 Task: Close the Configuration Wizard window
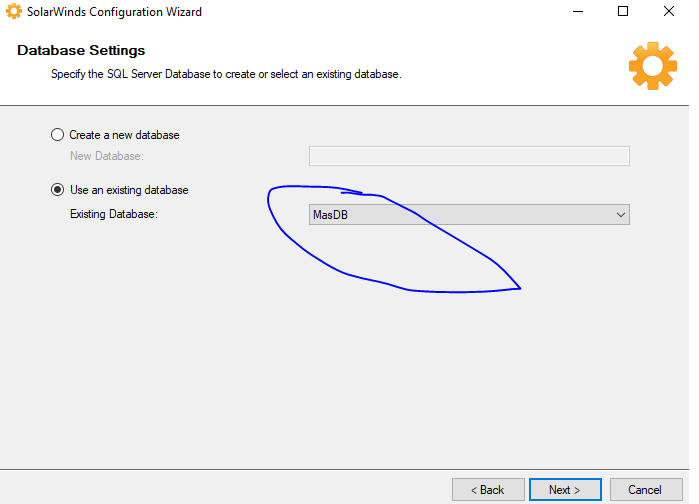tap(669, 11)
